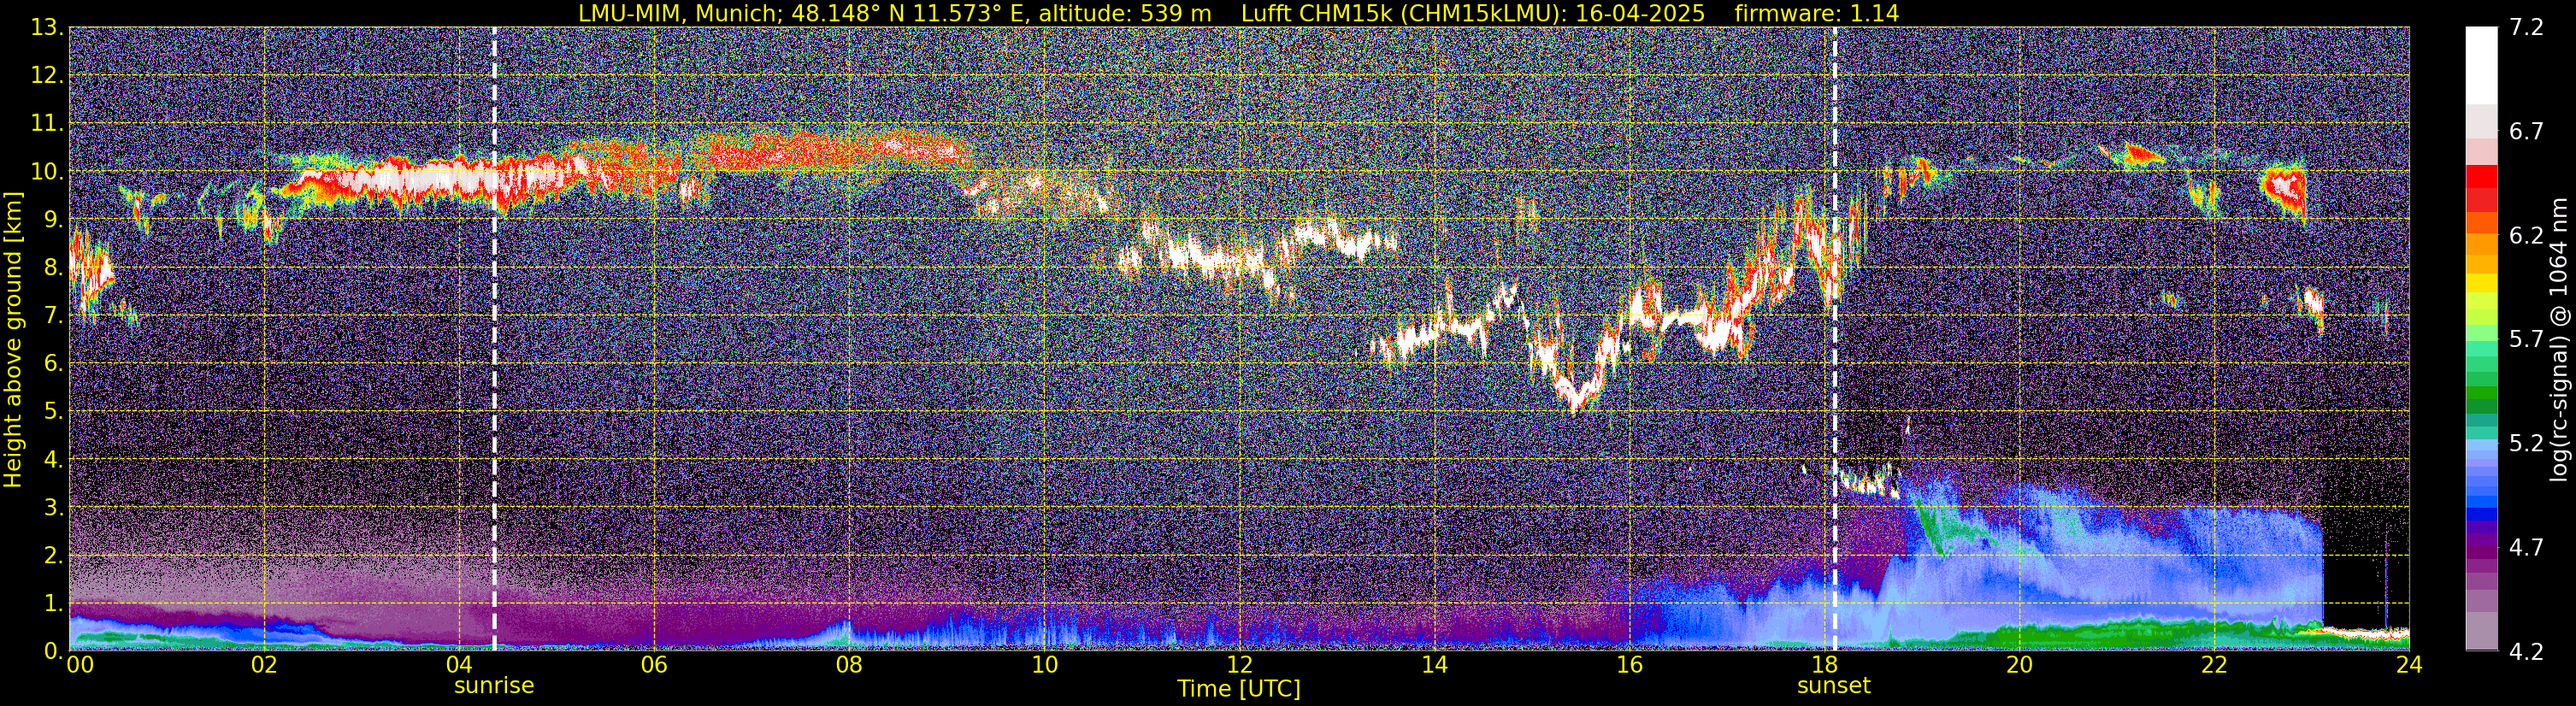
Task: Click the 'Time [UTC]' axis title
Action: 1239,689
